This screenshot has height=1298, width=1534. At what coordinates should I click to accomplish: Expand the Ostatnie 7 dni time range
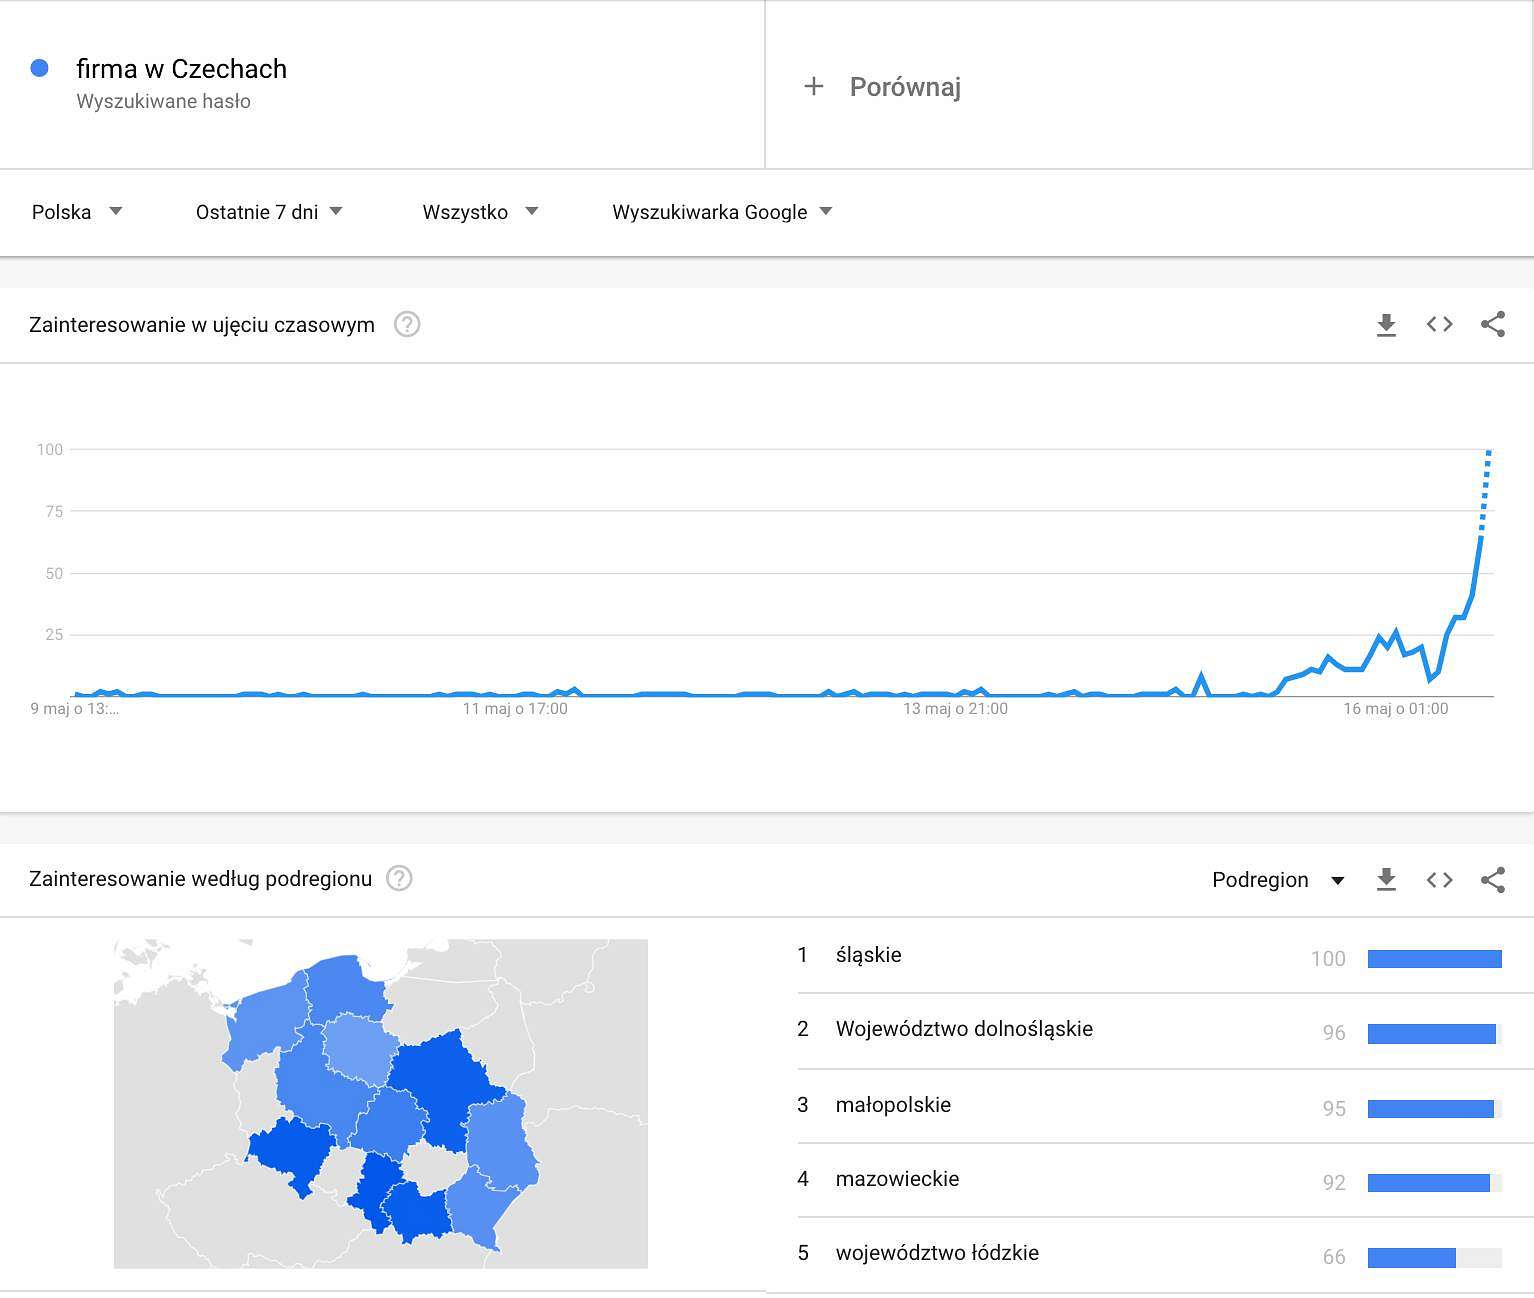[269, 212]
